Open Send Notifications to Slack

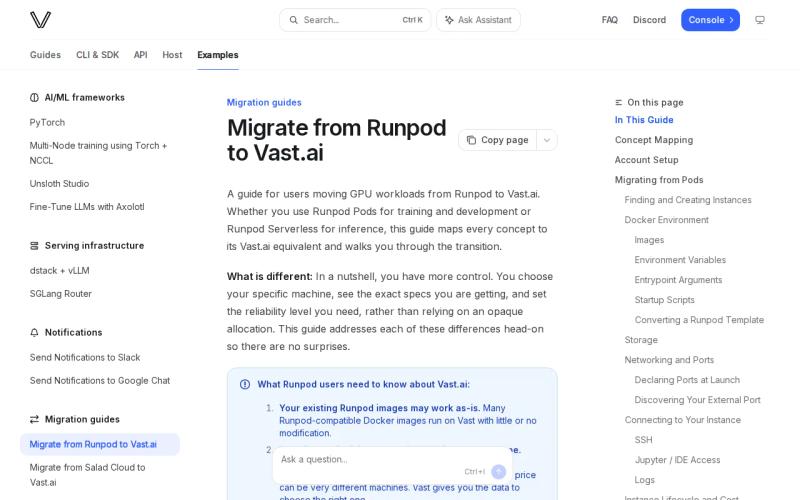pyautogui.click(x=85, y=358)
